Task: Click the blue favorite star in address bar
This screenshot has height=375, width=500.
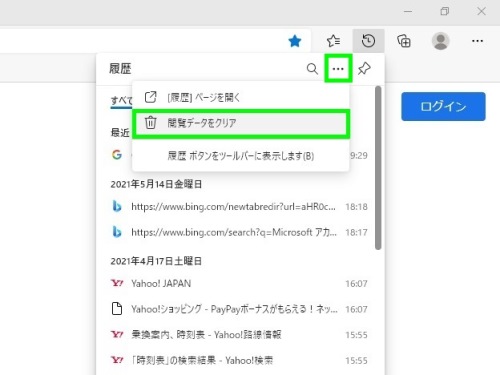Action: point(295,41)
